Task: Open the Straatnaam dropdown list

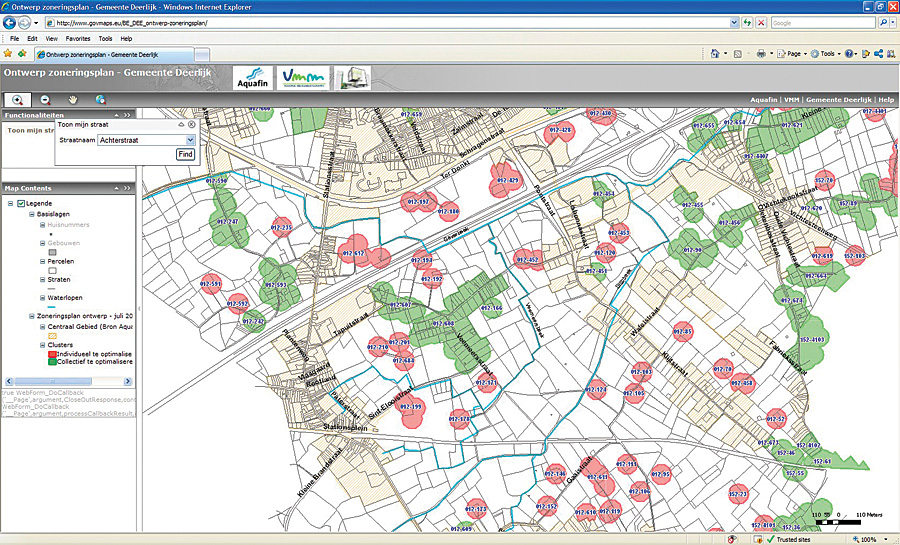Action: coord(190,141)
